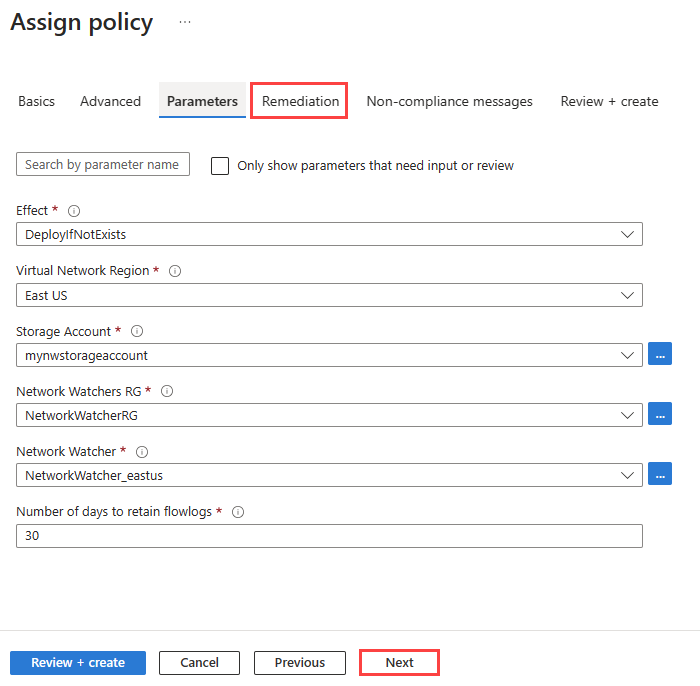Open the more options ellipsis beside Assign policy
Screen dimensions: 700x686
point(185,21)
